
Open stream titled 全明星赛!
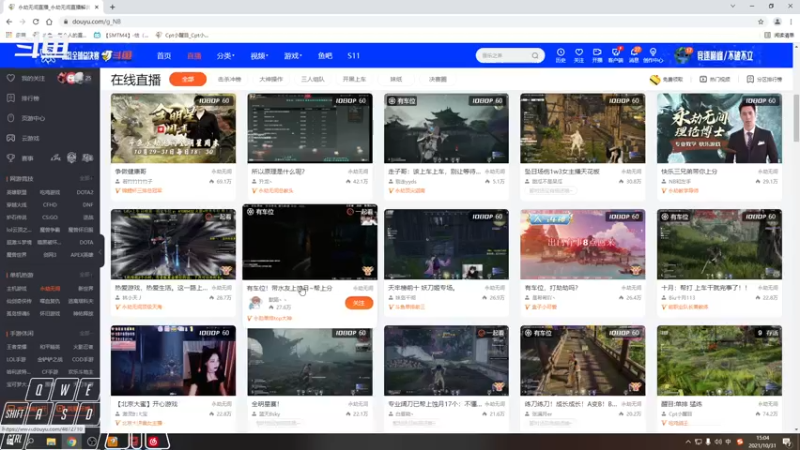point(266,404)
